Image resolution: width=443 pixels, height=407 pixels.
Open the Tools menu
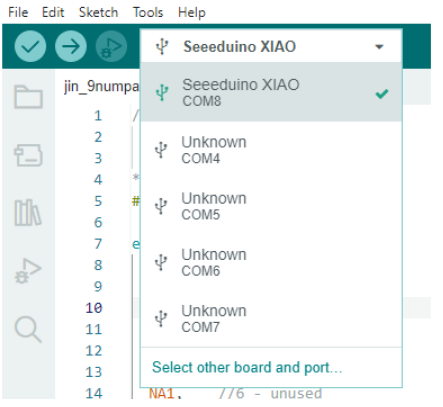tap(148, 13)
